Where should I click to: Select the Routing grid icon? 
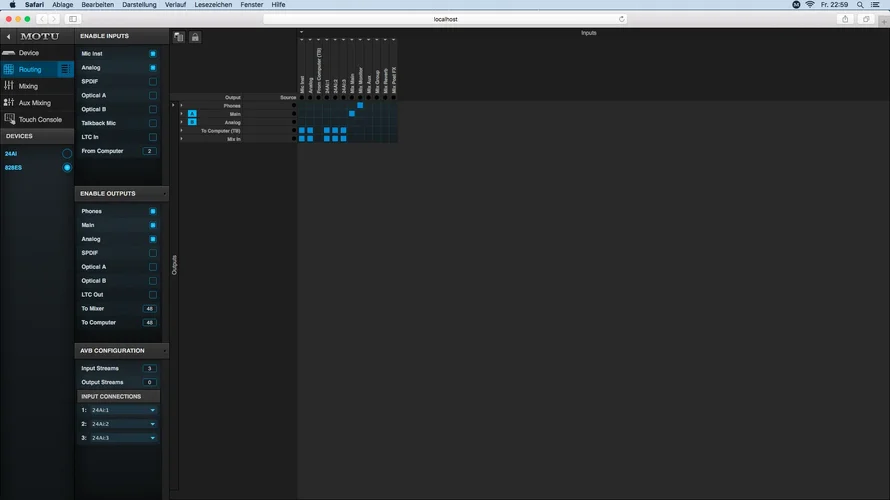[x=9, y=69]
